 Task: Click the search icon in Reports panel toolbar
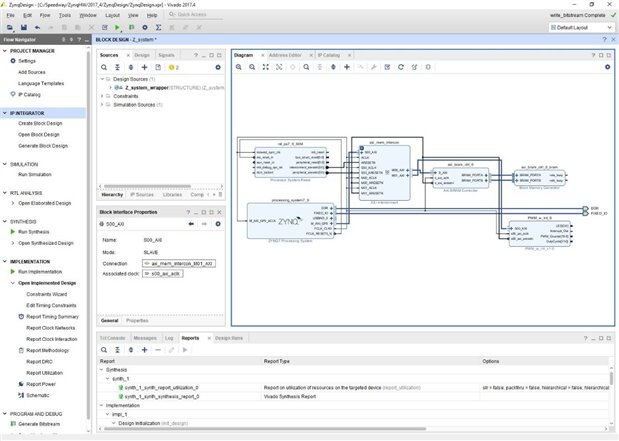tap(104, 350)
